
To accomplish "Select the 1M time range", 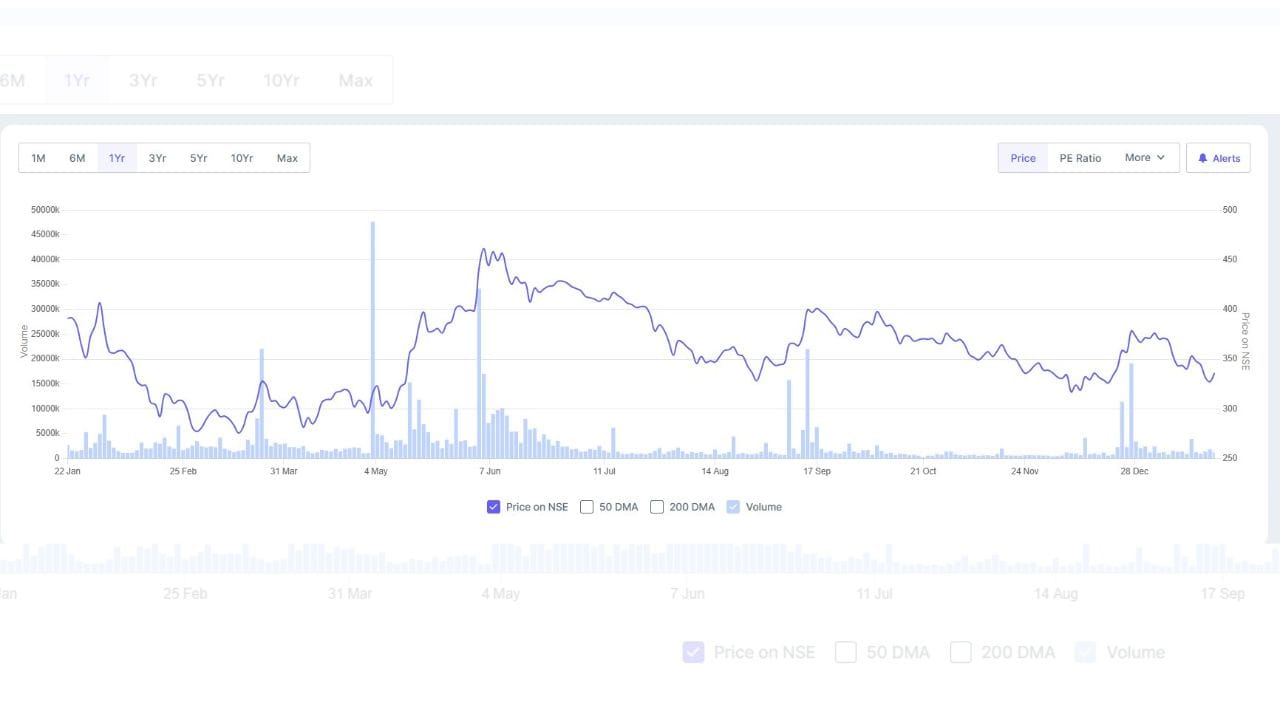I will (38, 158).
